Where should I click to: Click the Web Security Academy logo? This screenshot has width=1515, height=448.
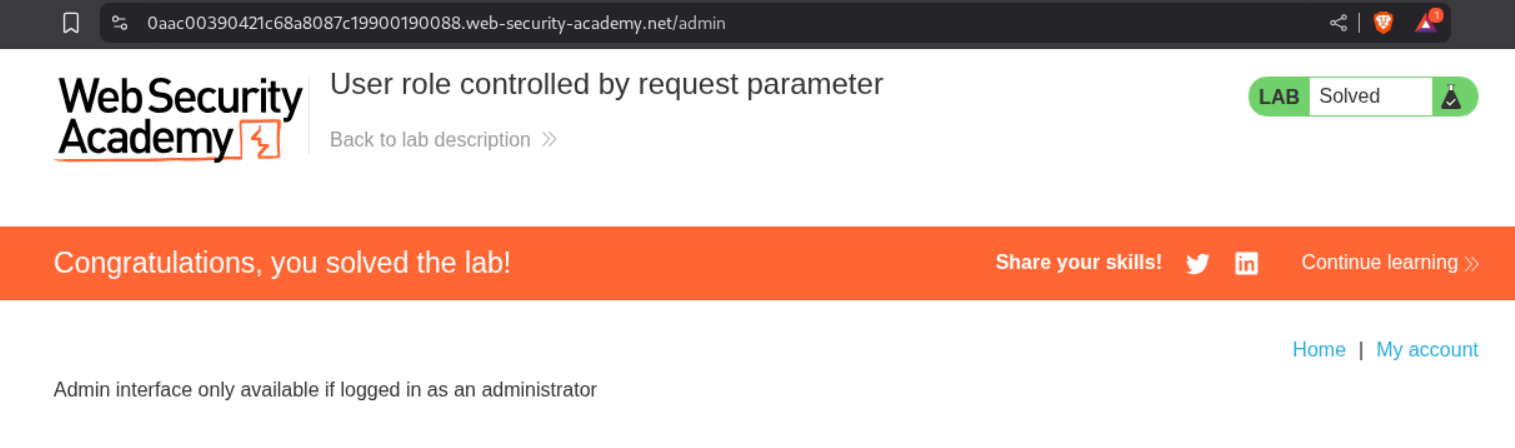click(x=179, y=119)
